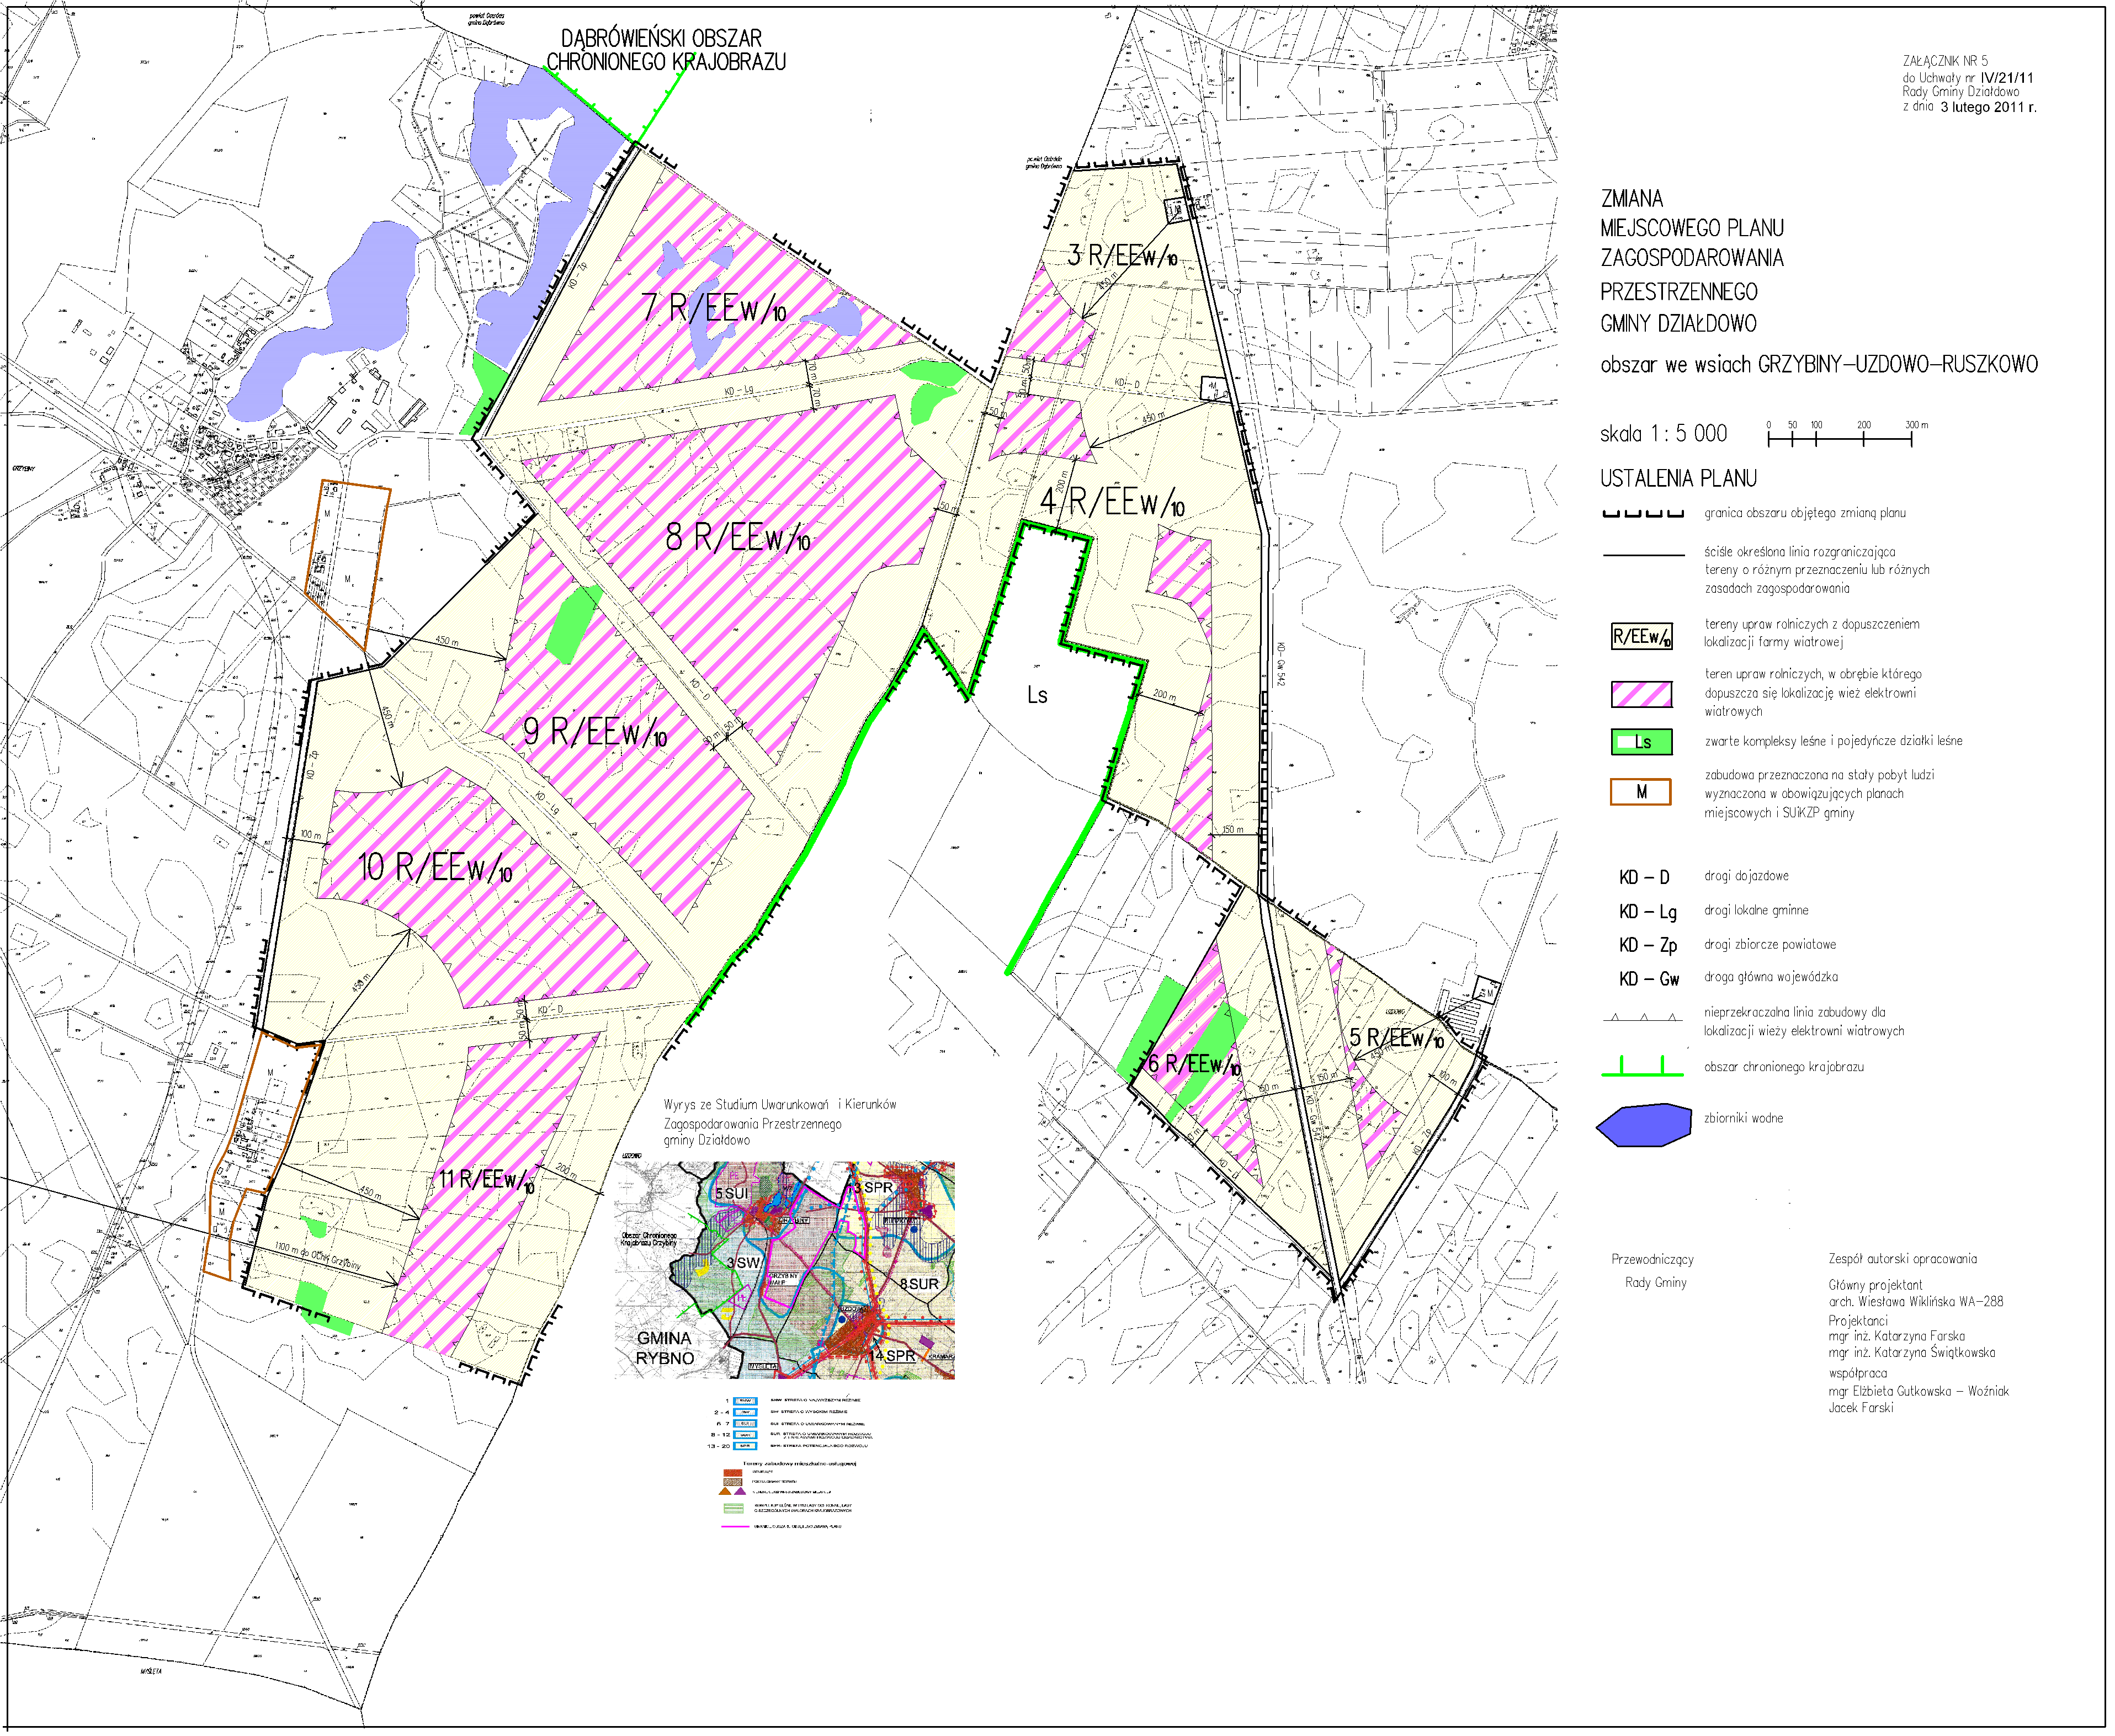Click the 10 R/EEw/10 zone label
Viewport: 2115px width, 1736px height.
[435, 867]
